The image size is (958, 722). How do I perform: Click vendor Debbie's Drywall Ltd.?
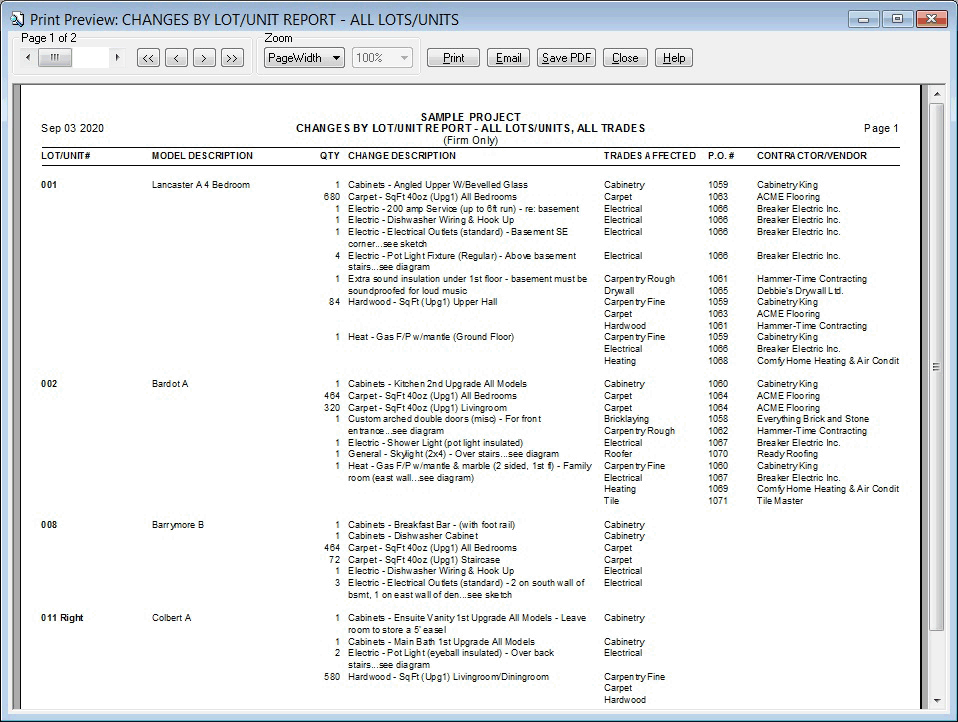point(800,291)
